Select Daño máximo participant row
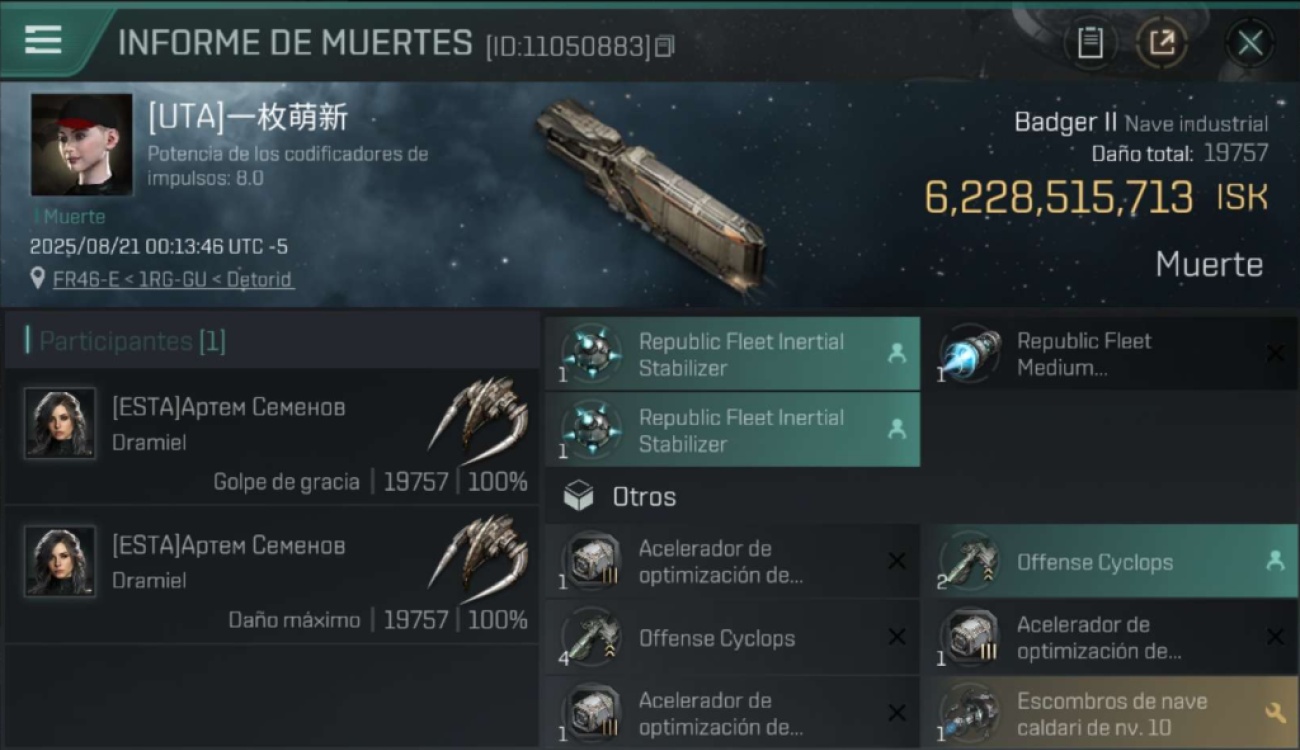The height and width of the screenshot is (750, 1300). point(272,575)
